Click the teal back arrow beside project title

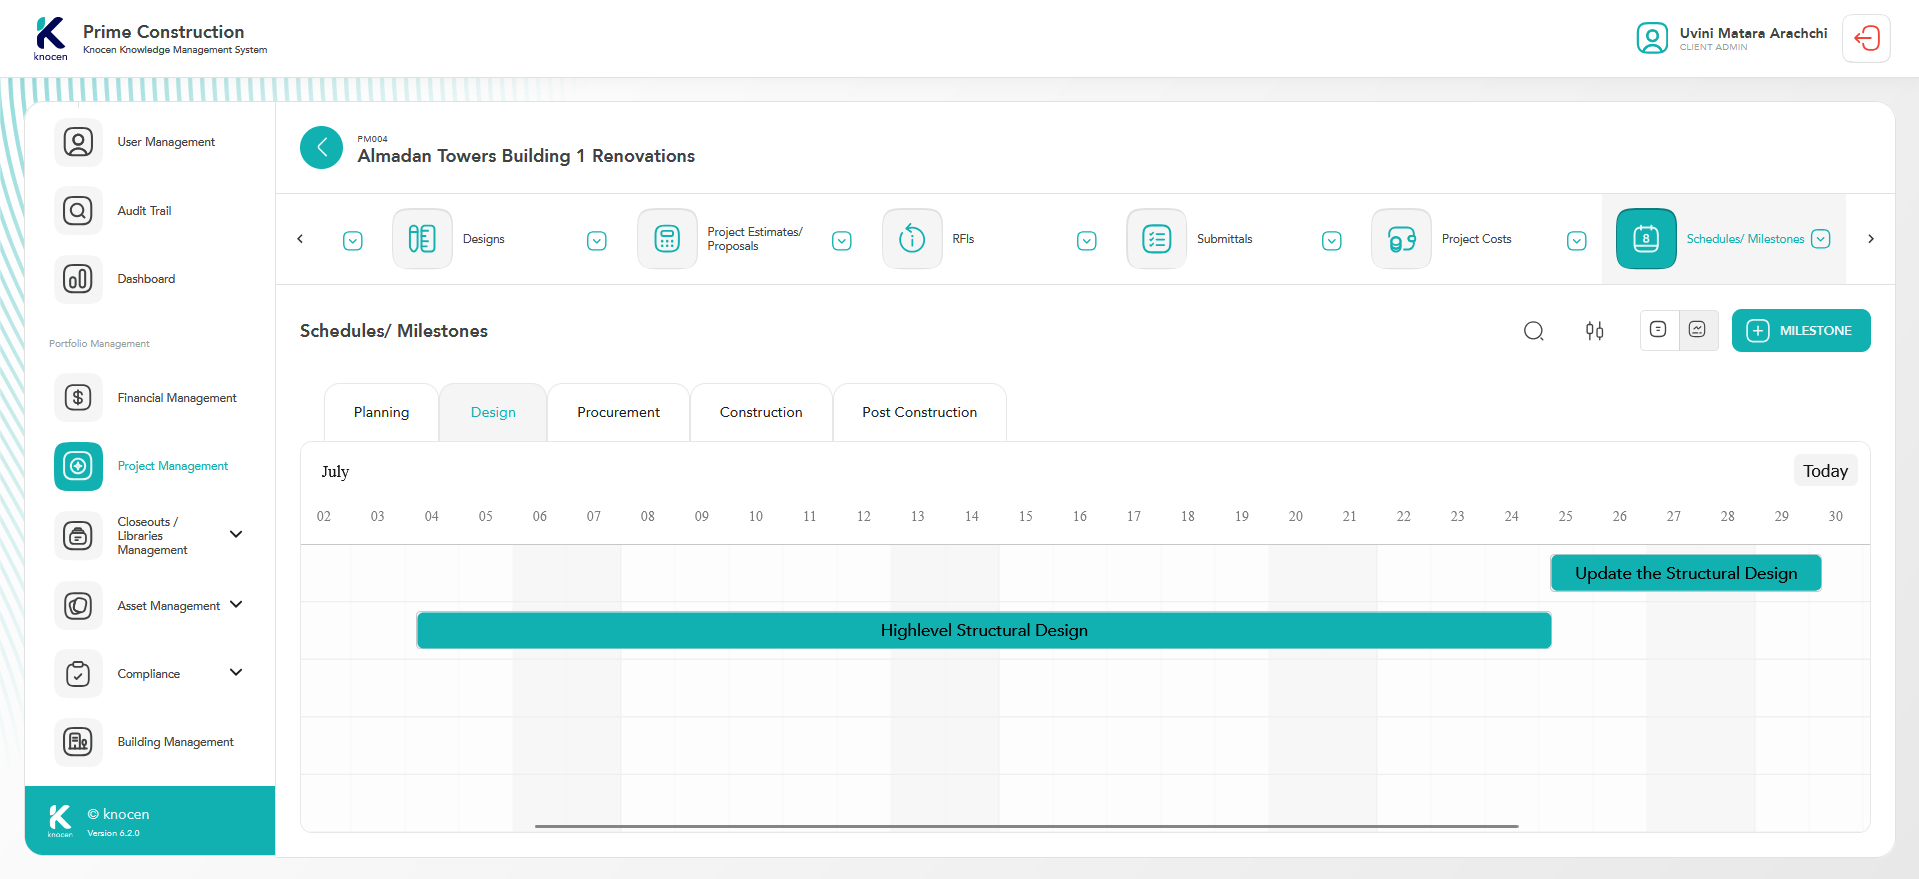pos(321,148)
